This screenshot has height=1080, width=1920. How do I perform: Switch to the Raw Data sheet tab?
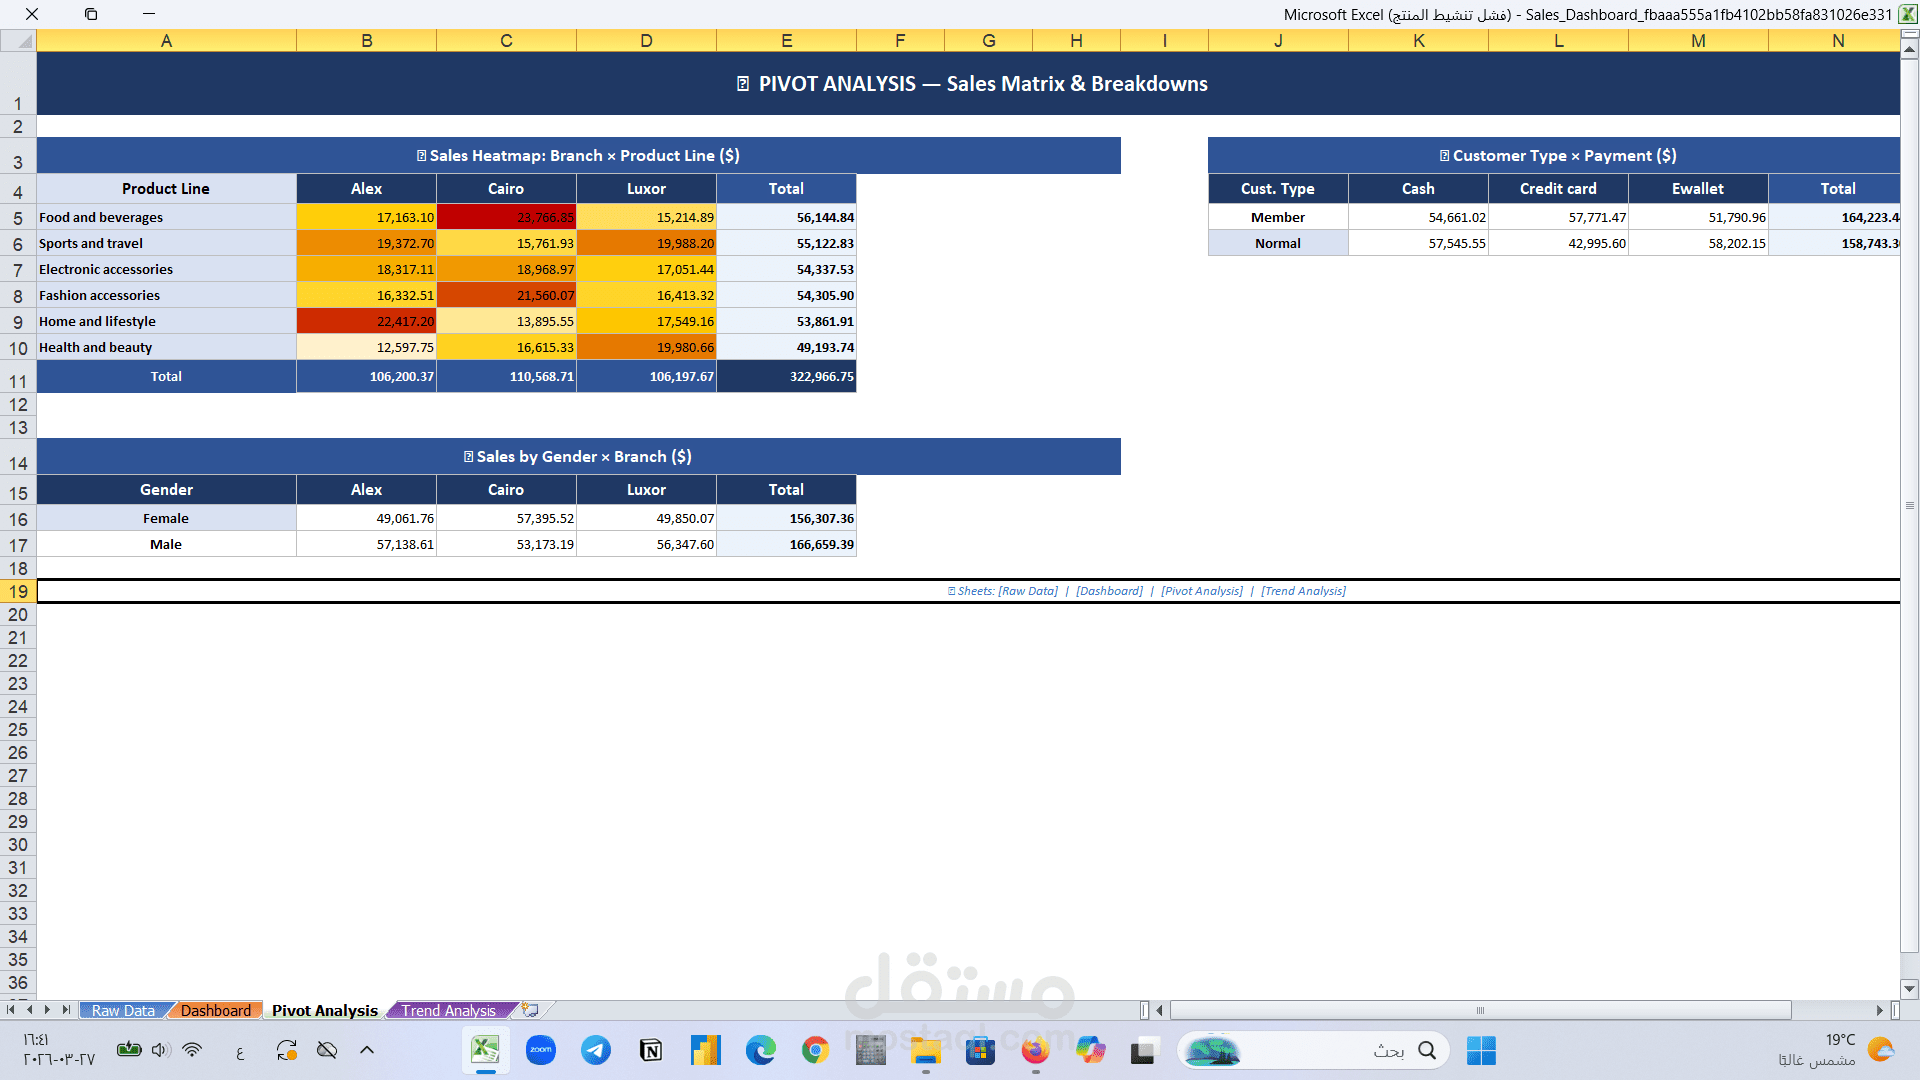coord(123,1011)
